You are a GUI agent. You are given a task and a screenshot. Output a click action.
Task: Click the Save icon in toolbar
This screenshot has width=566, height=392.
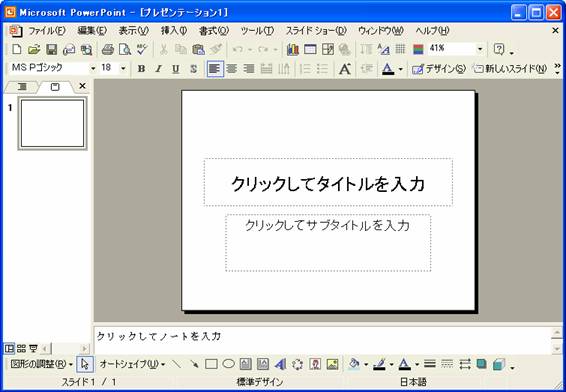[51, 49]
